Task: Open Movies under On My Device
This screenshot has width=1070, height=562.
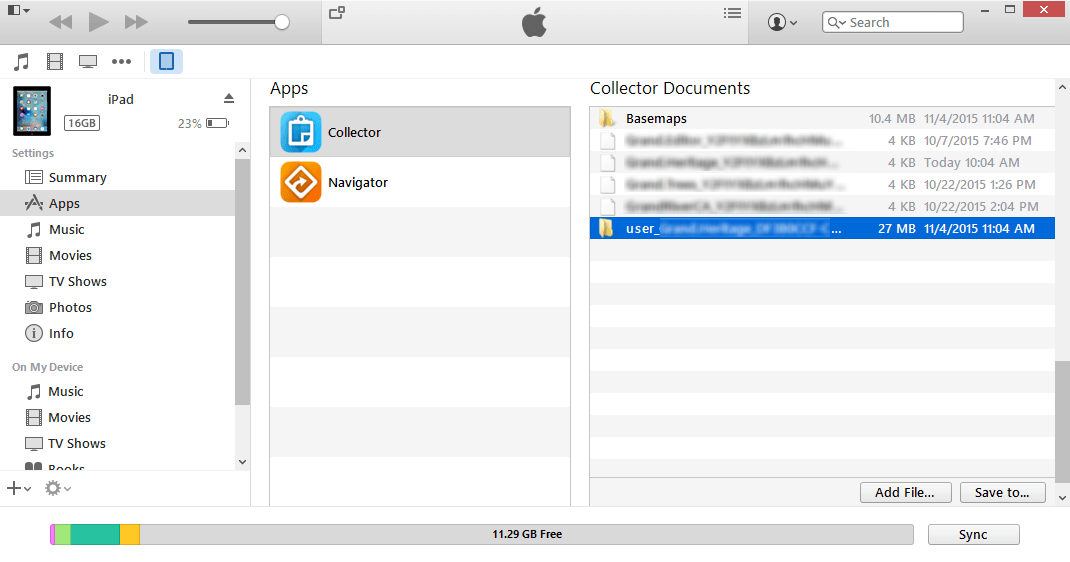Action: pos(117,417)
